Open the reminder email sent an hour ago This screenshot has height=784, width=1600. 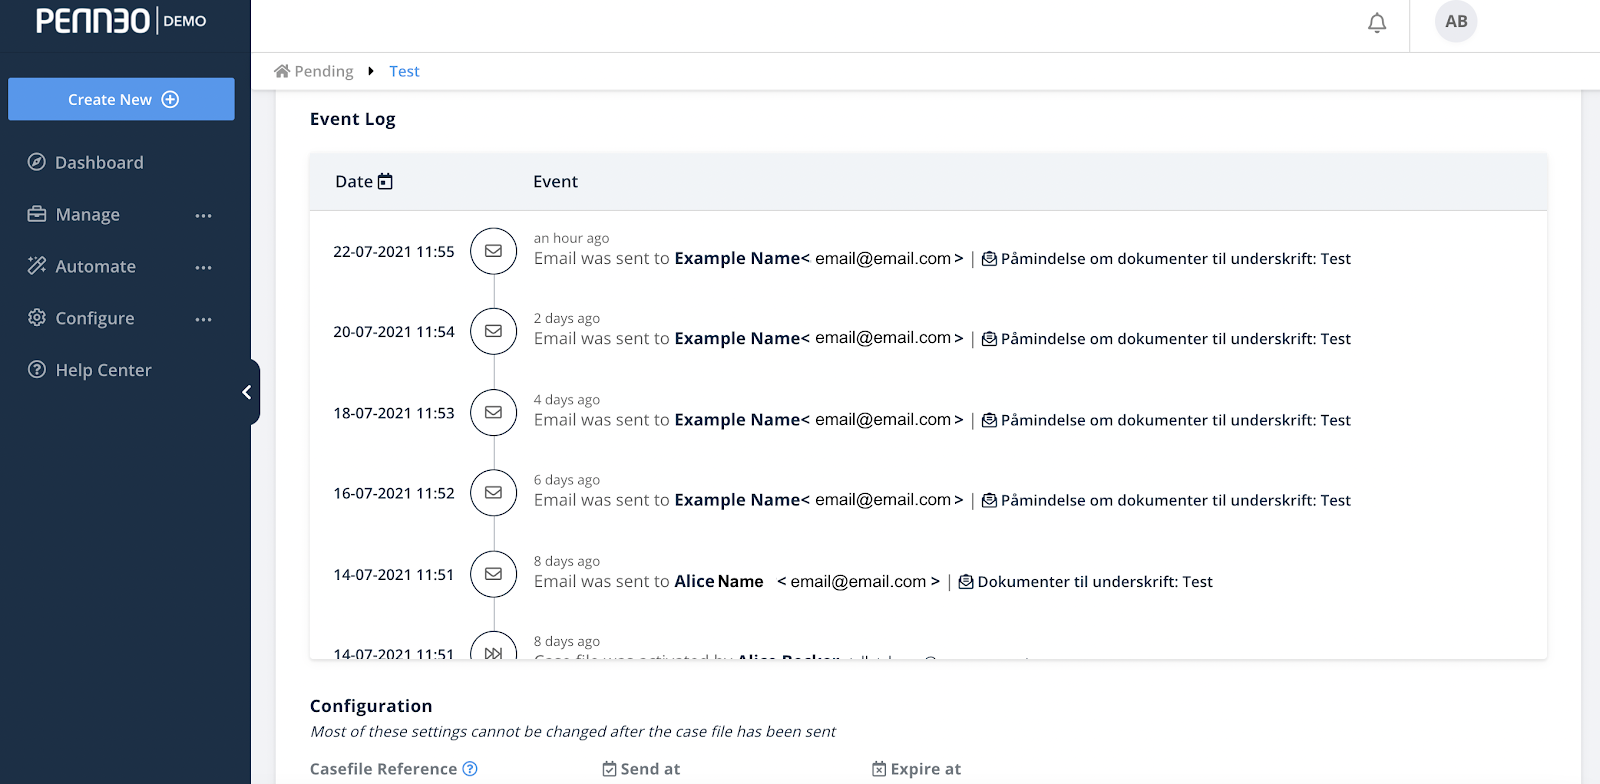pyautogui.click(x=1166, y=258)
